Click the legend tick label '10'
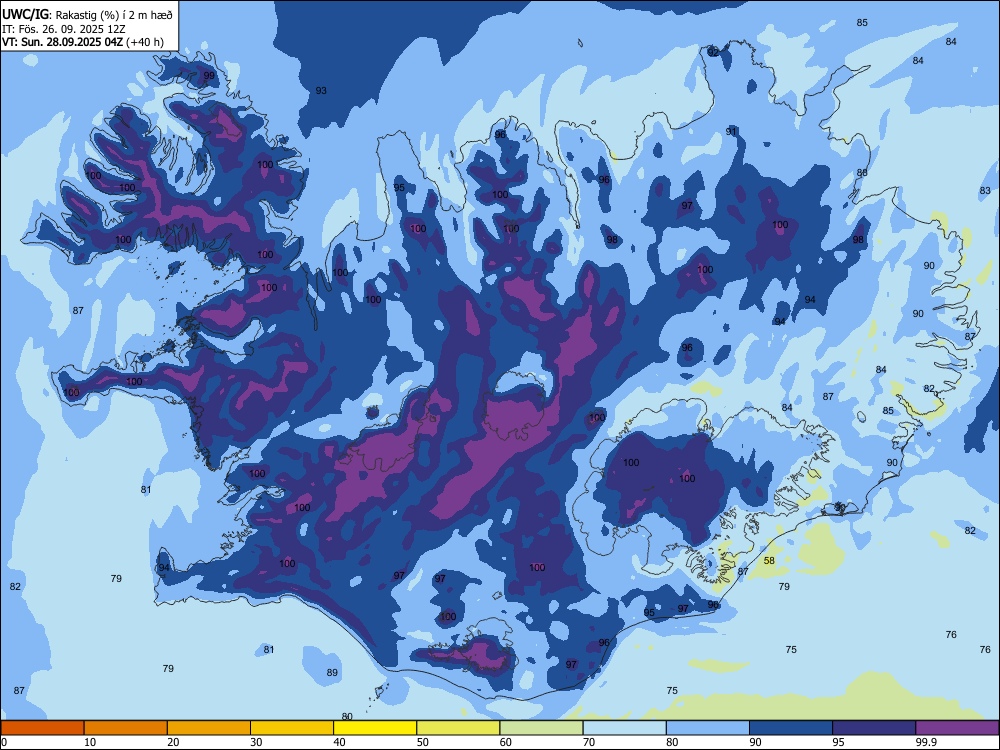1000x750 pixels. [90, 742]
